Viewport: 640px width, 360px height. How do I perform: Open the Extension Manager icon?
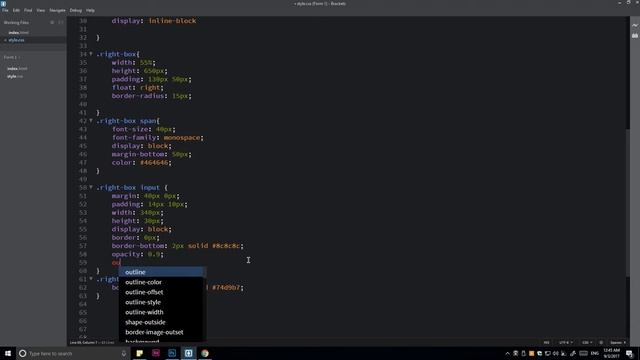[x=635, y=36]
